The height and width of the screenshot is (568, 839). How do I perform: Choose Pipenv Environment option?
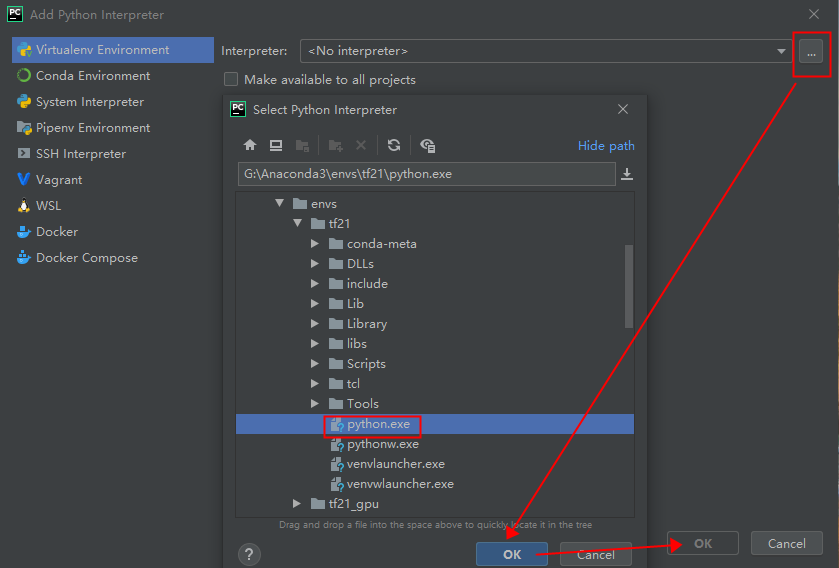pyautogui.click(x=113, y=128)
